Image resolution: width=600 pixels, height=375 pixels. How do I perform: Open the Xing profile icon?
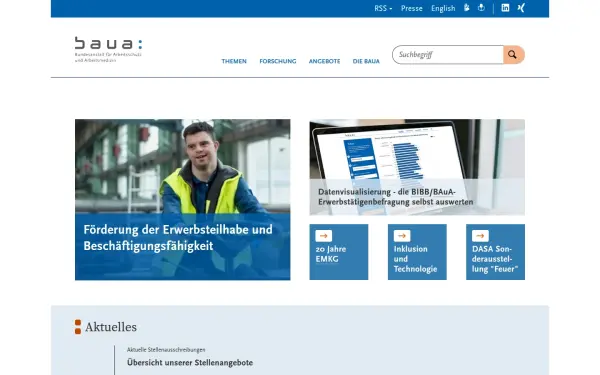click(521, 8)
